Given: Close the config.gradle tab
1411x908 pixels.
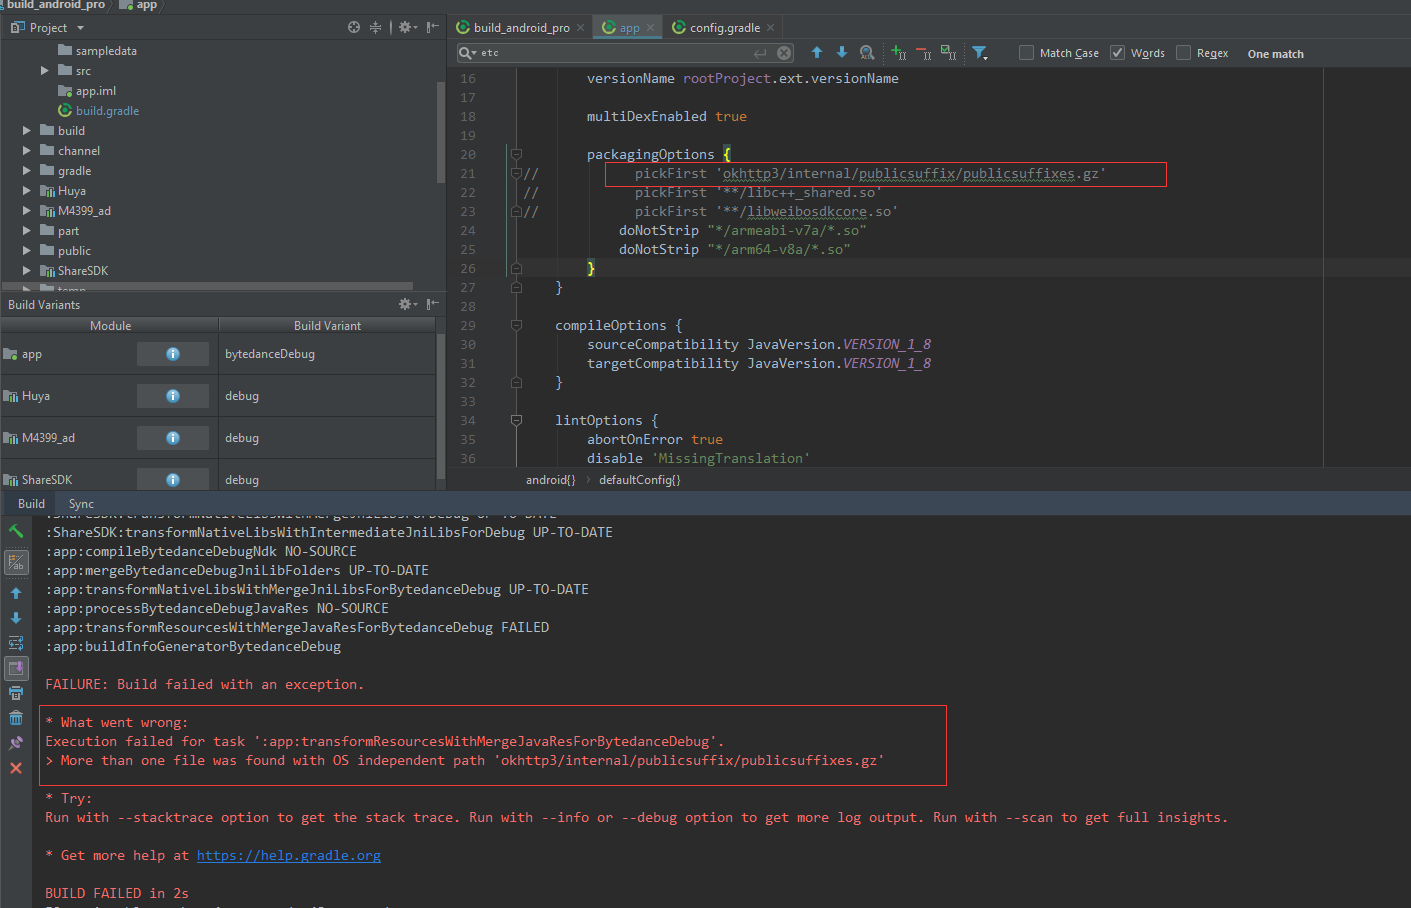Looking at the screenshot, I should (770, 28).
